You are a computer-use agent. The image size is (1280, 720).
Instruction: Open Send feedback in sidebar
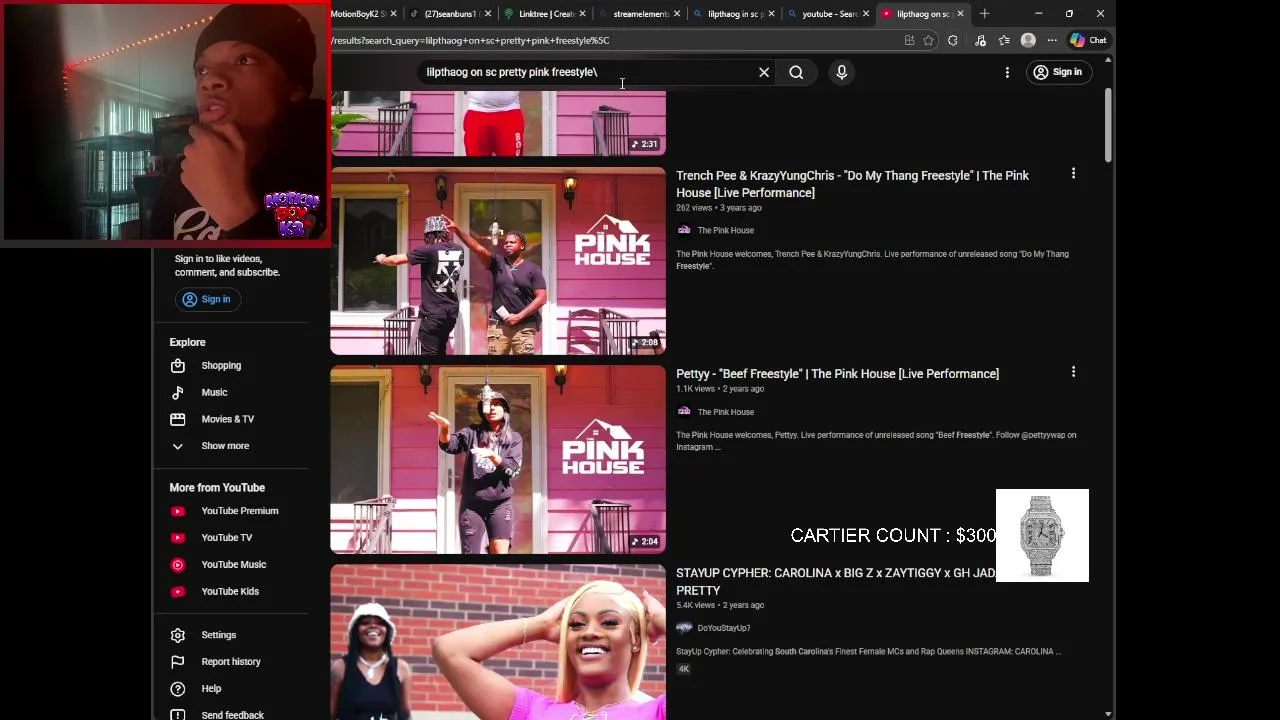(x=232, y=714)
